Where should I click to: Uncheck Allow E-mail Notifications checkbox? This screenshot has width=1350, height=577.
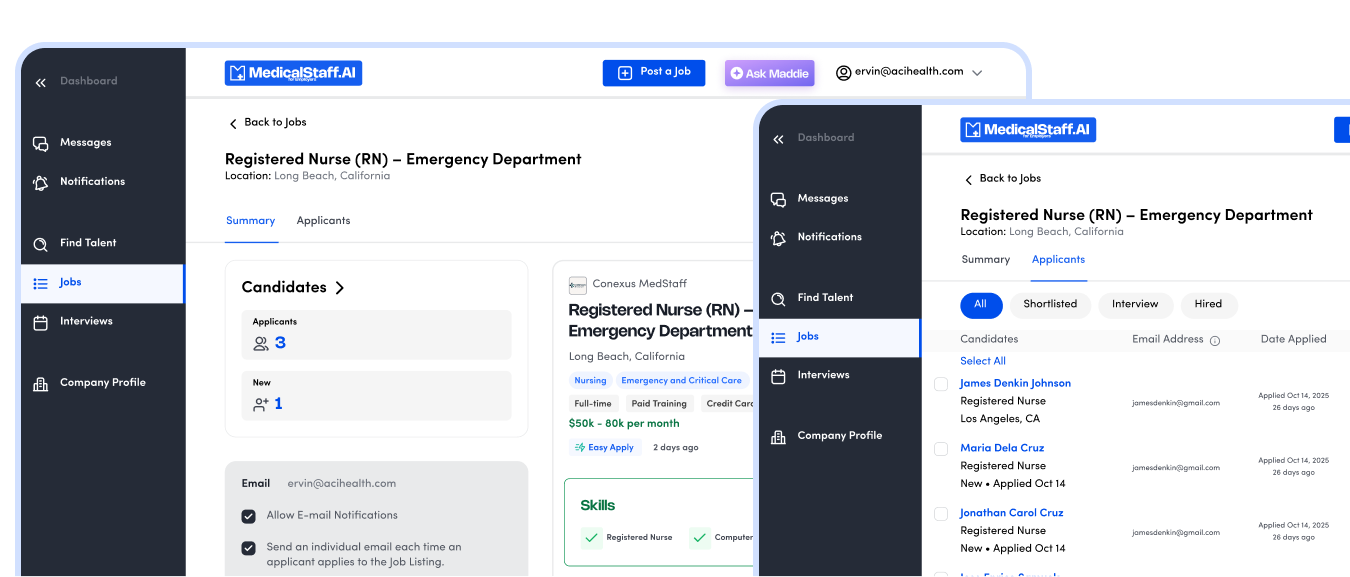[248, 516]
